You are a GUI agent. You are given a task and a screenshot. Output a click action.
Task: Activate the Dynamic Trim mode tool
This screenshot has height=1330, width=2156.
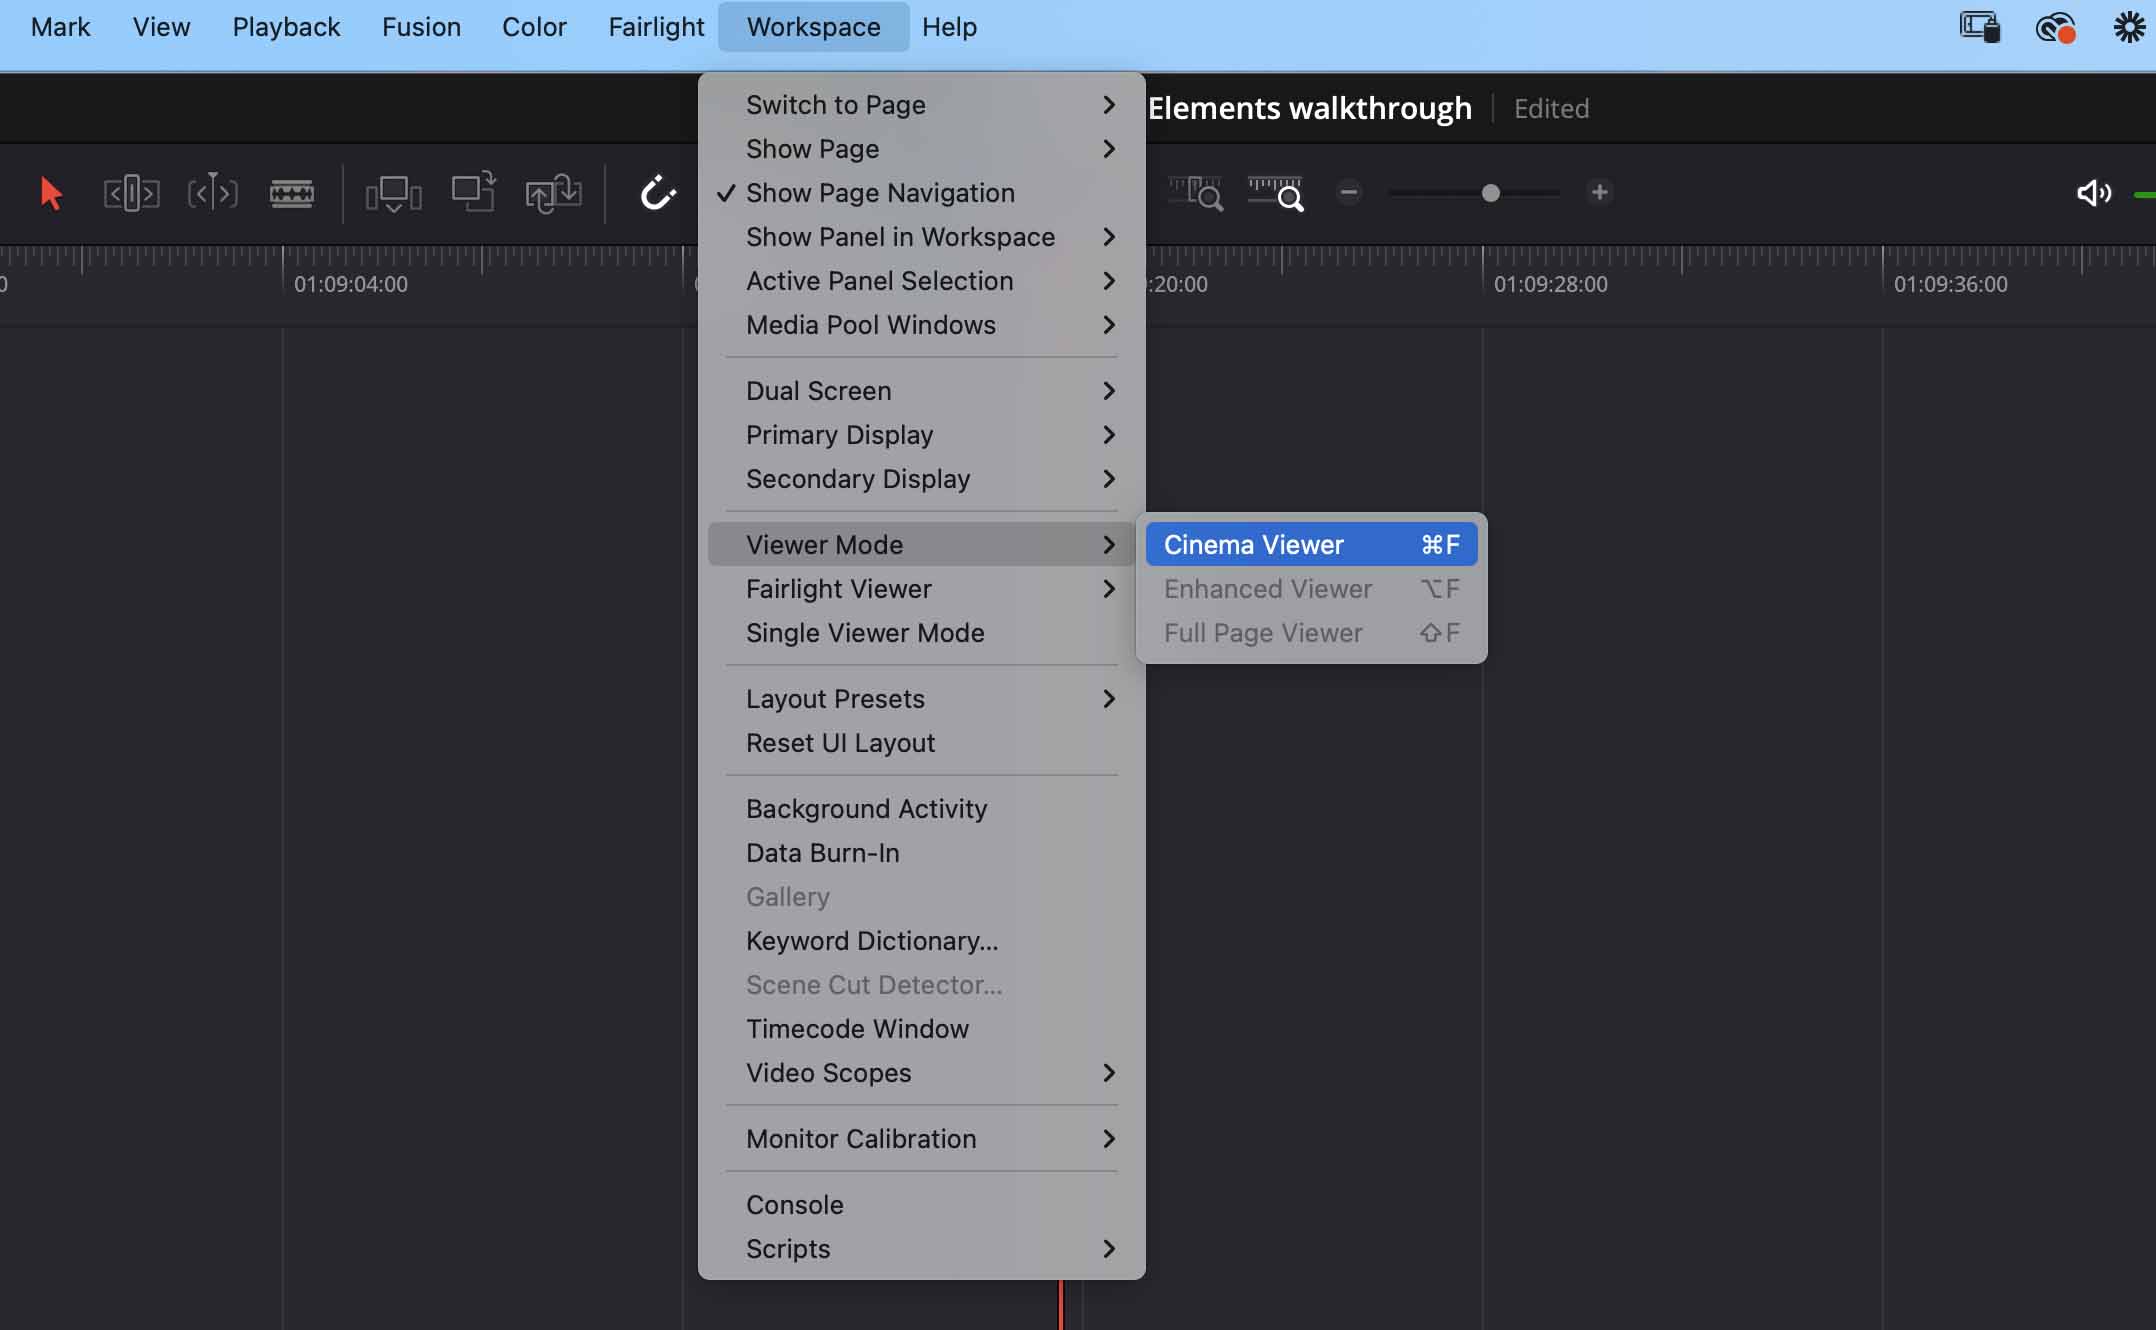[212, 193]
